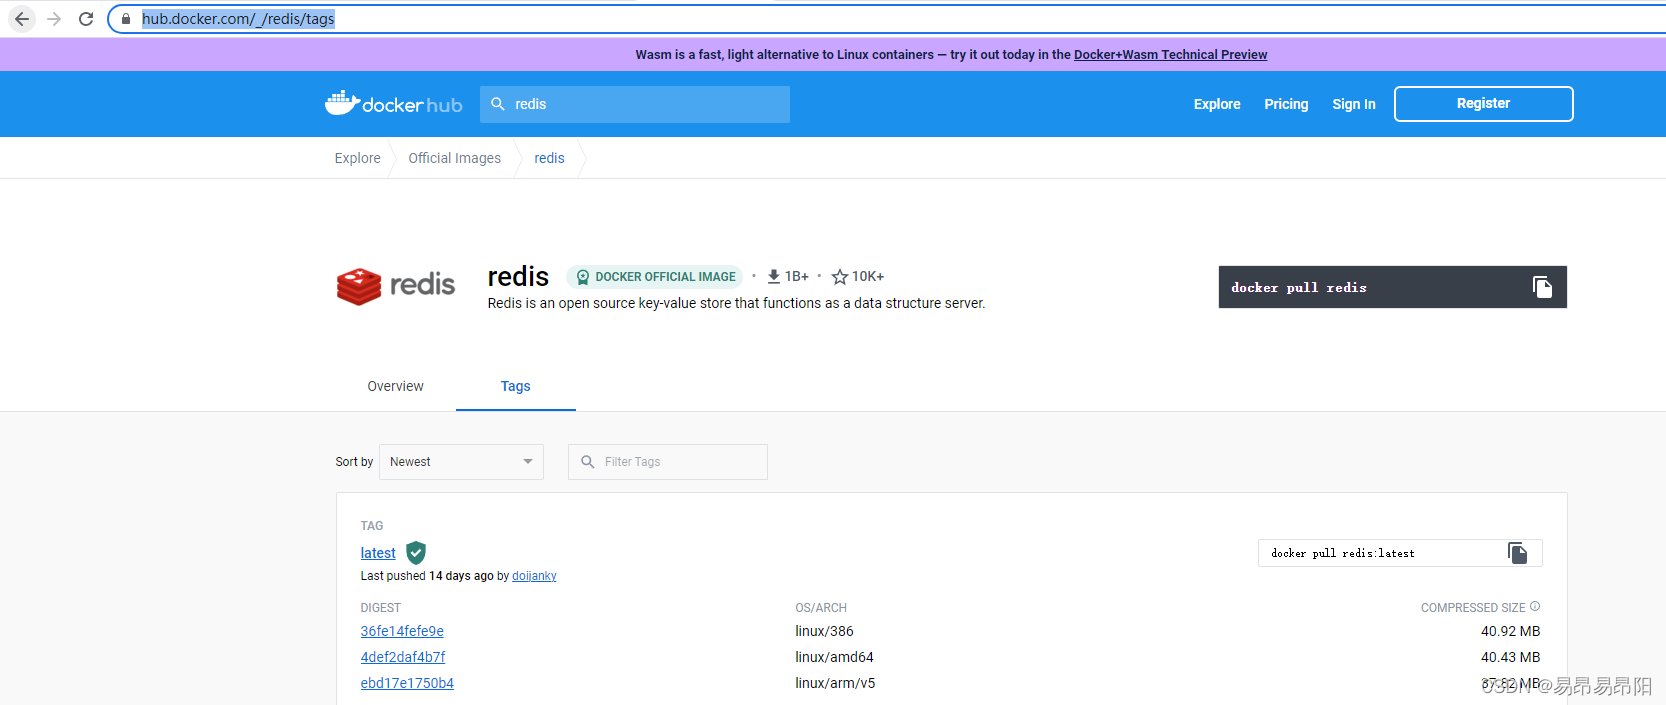Viewport: 1666px width, 705px height.
Task: Click the Register button
Action: click(x=1484, y=104)
